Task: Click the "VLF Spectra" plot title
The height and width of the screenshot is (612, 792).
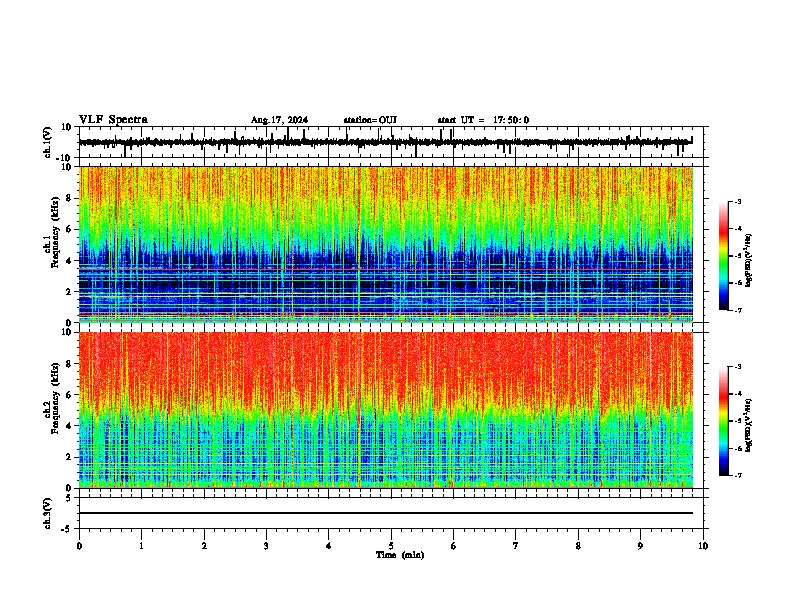Action: tap(113, 120)
